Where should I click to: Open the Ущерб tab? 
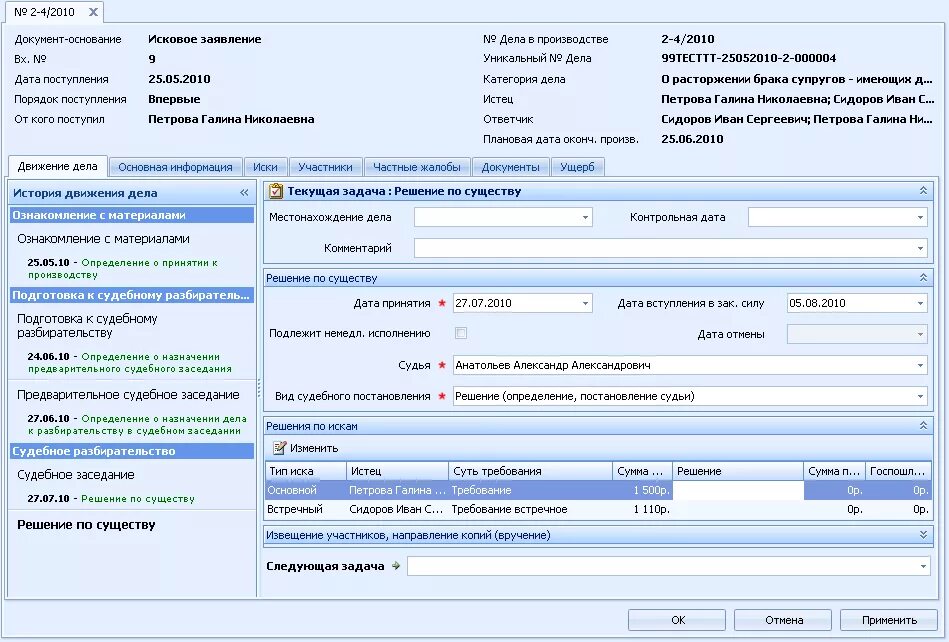coord(577,167)
